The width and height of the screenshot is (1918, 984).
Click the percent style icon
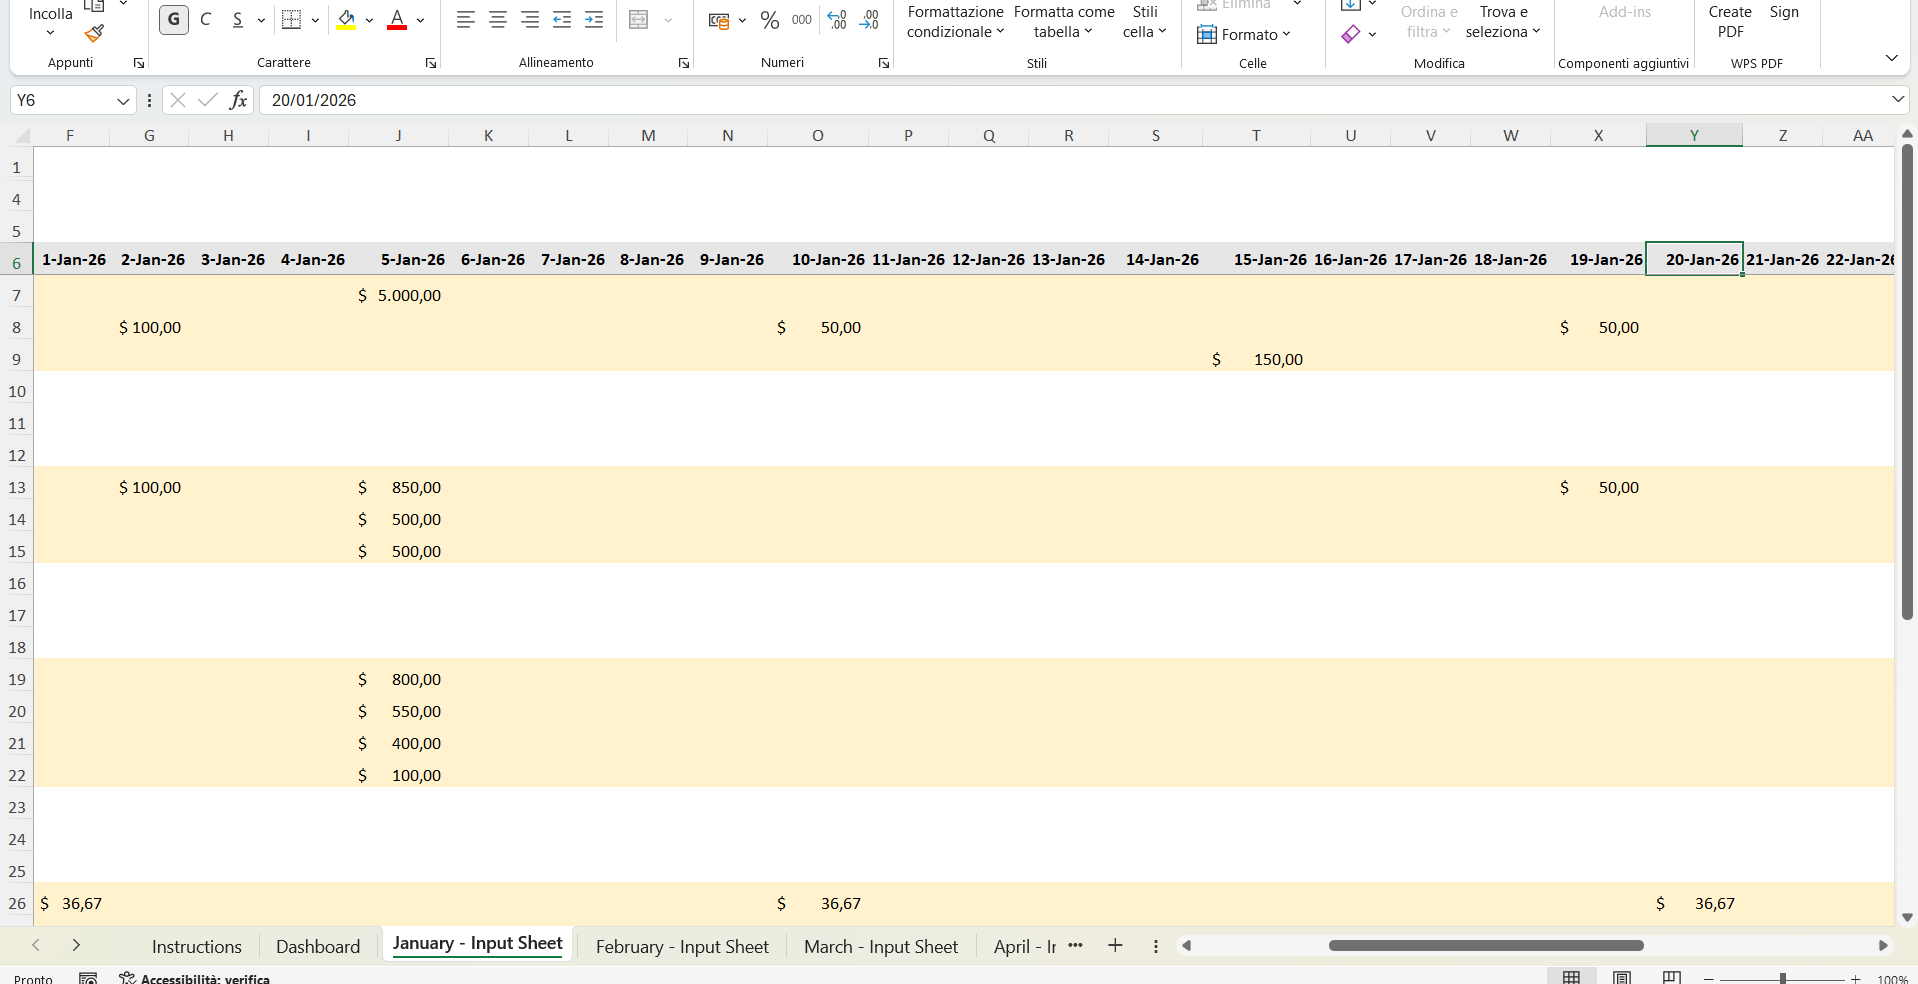[x=769, y=20]
